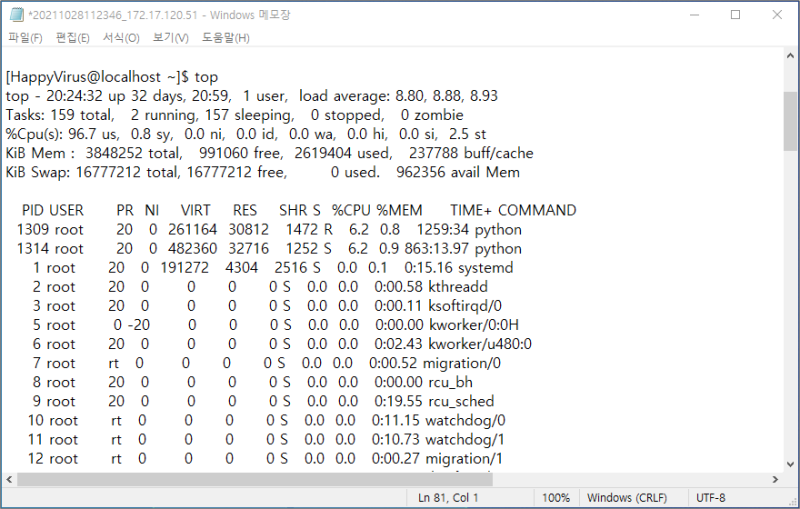Click the '1259:34' time value
This screenshot has height=509, width=800.
coord(443,230)
